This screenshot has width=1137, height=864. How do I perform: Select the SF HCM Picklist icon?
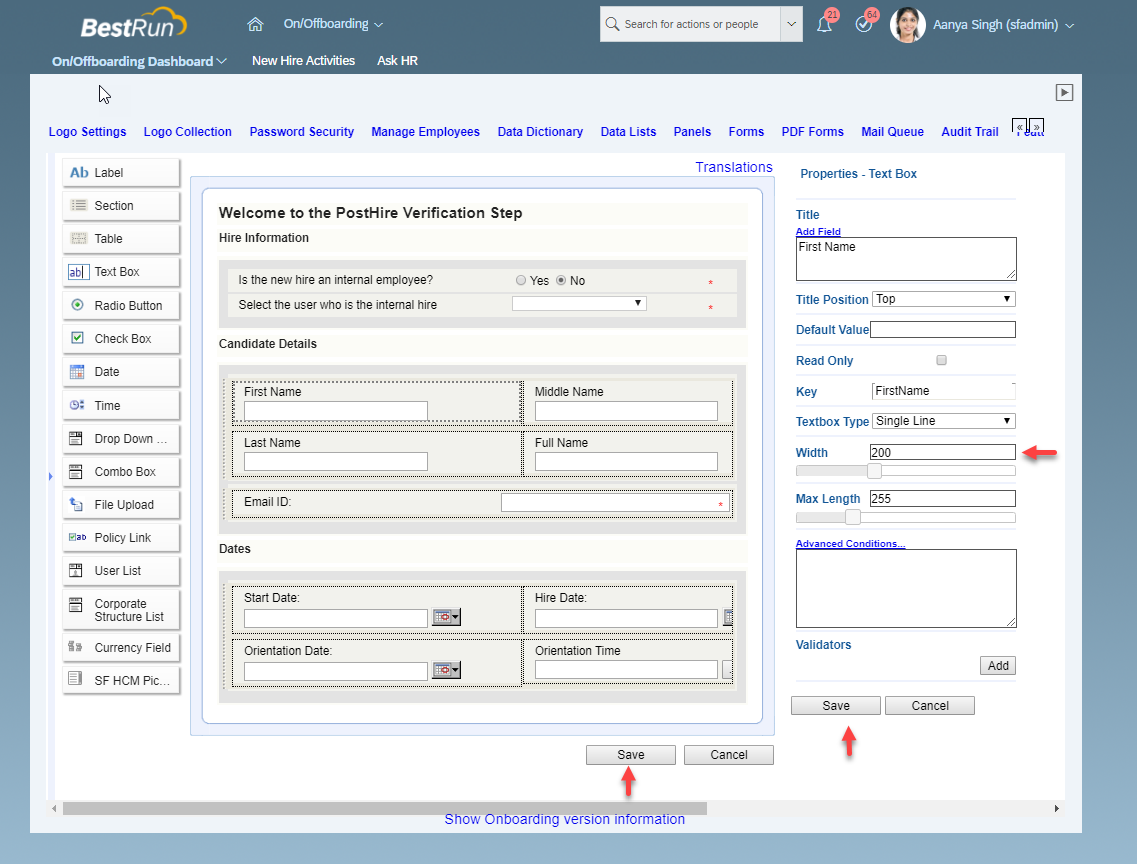pos(75,678)
